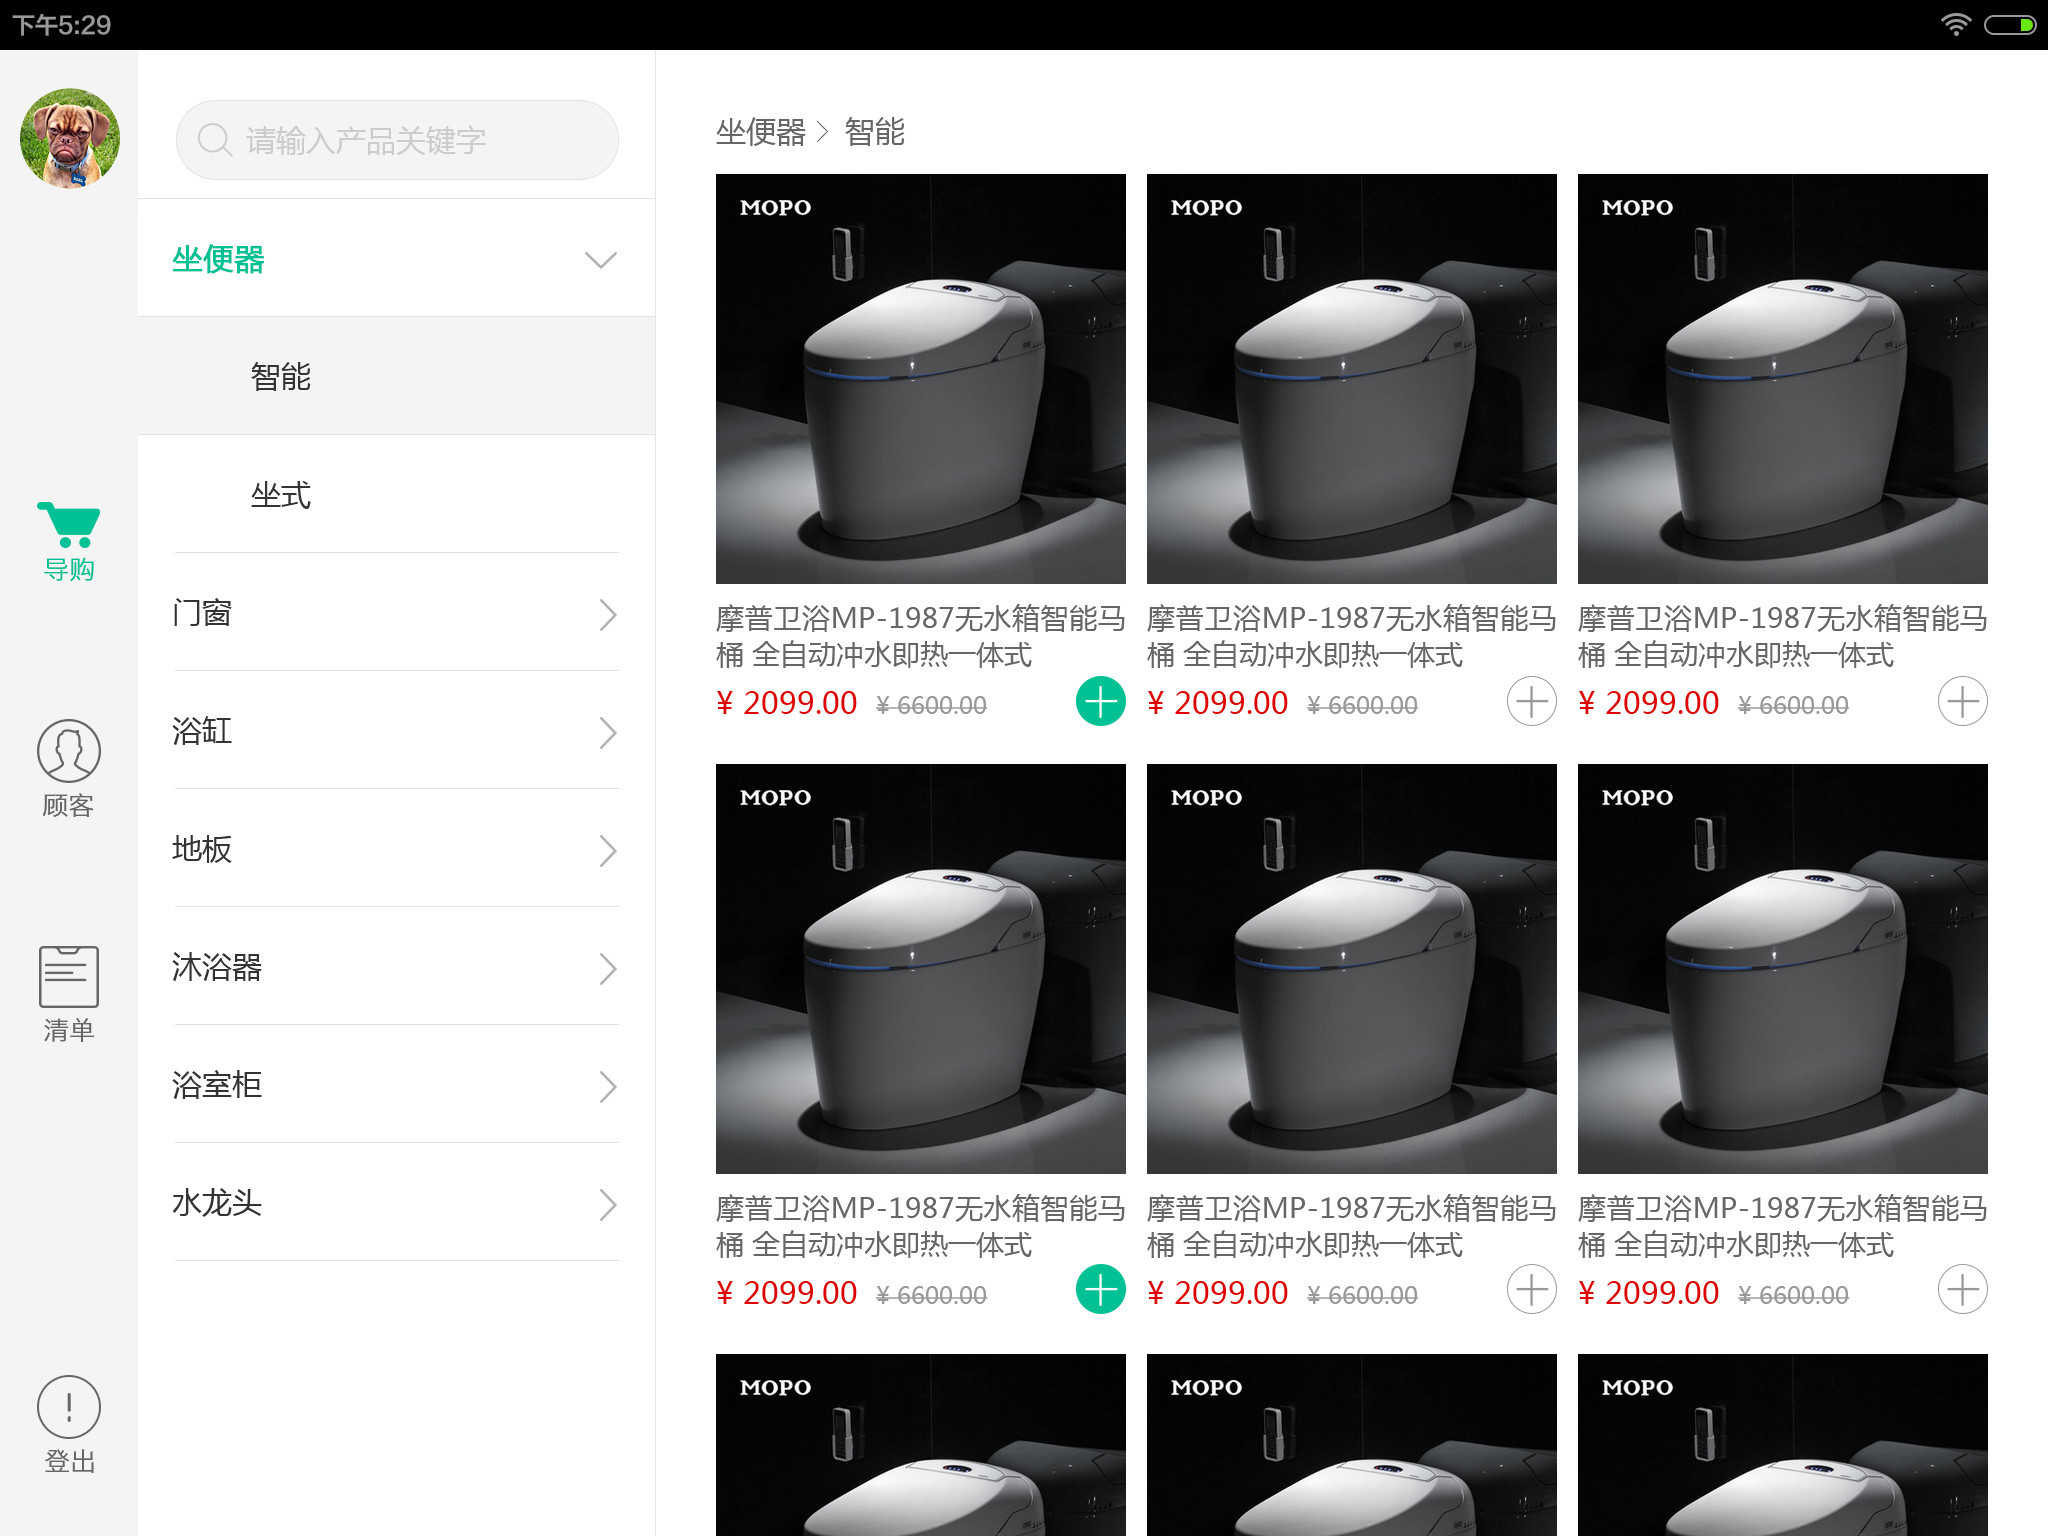
Task: Add first row right product with plus button
Action: pos(1963,702)
